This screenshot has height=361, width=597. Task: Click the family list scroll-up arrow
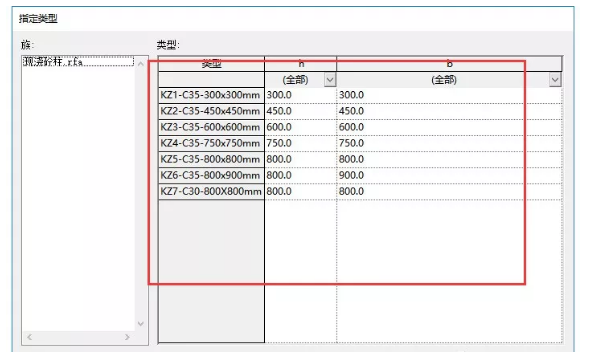click(x=141, y=64)
